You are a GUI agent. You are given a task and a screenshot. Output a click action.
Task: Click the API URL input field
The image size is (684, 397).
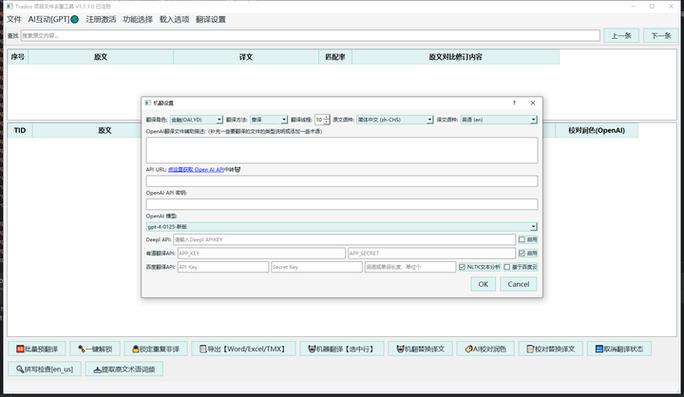[x=342, y=181]
